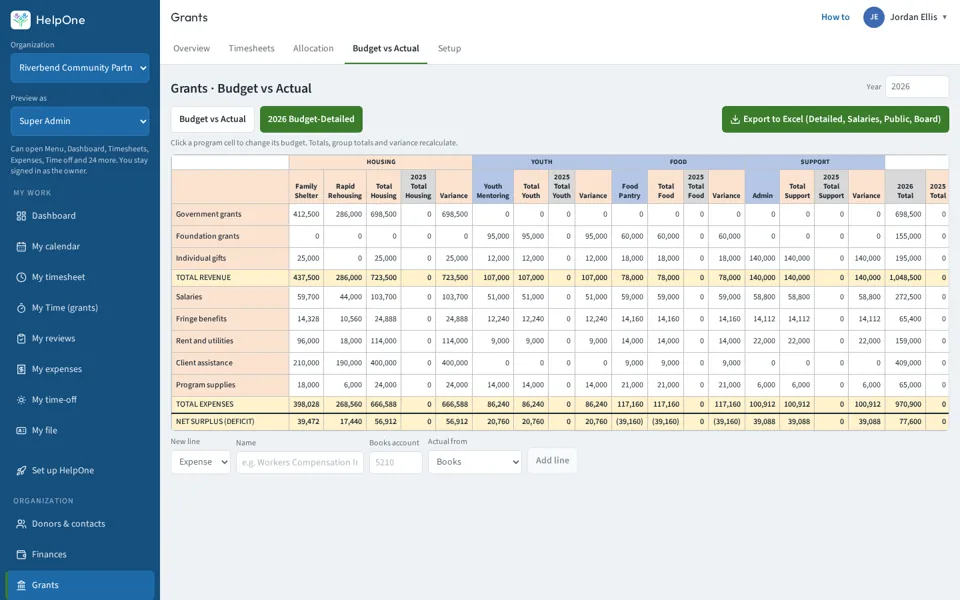Open My time-off sun icon
960x600 pixels.
(21, 400)
